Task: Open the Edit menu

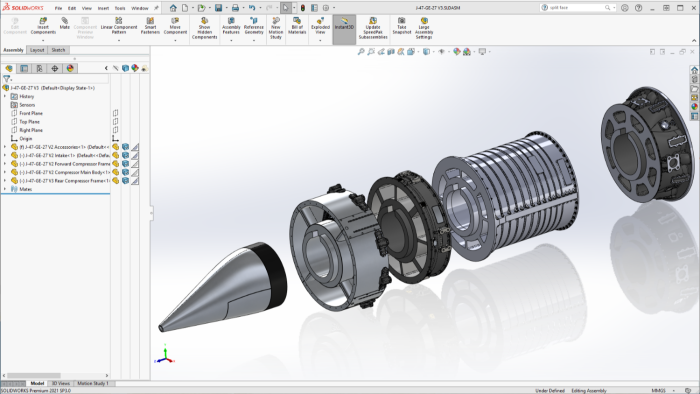Action: point(72,8)
